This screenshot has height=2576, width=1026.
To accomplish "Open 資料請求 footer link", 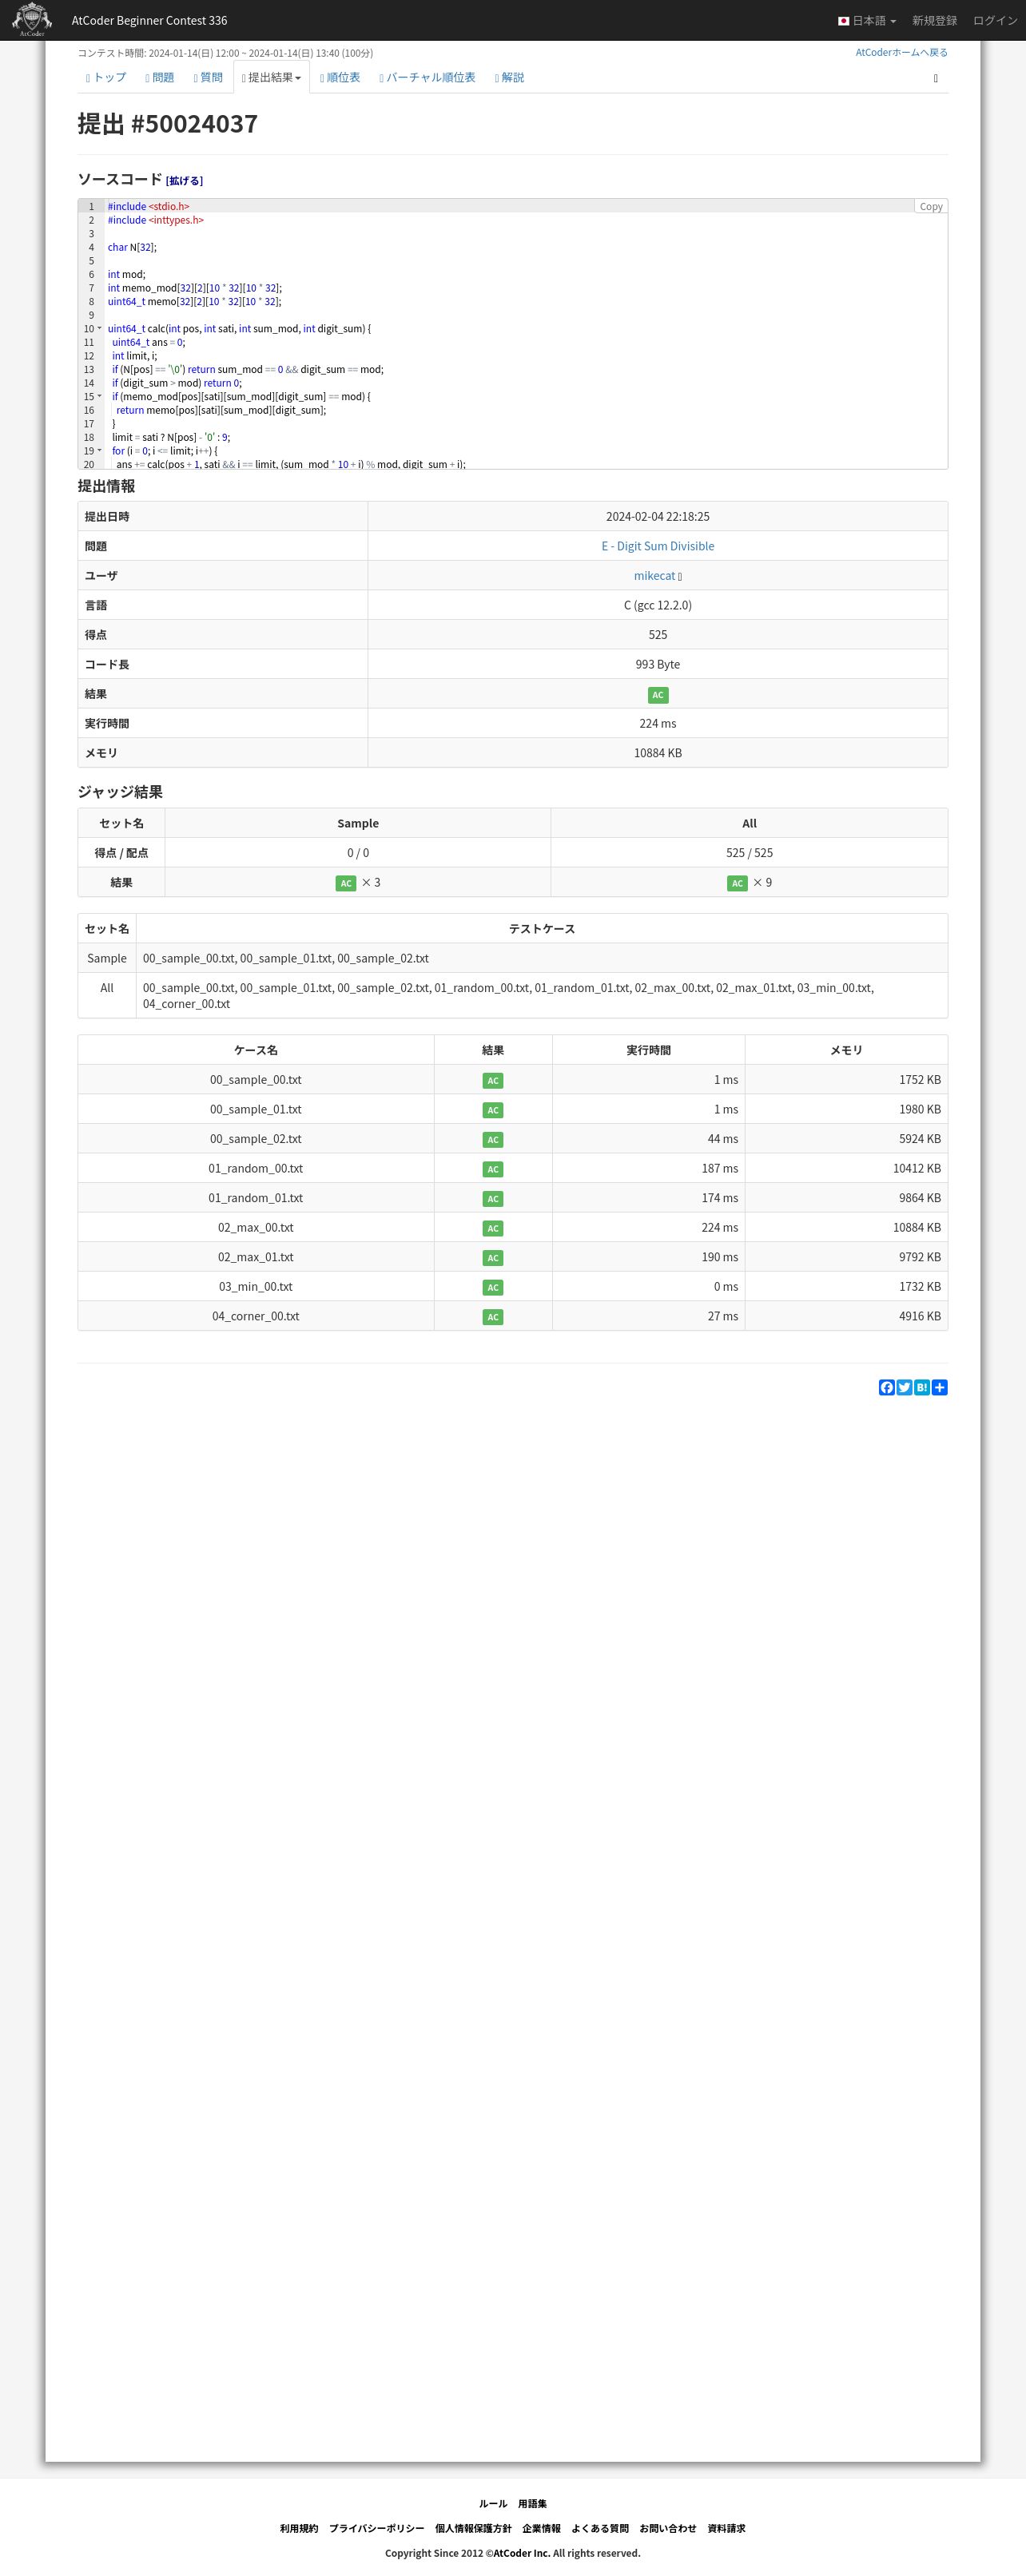I will click(726, 2528).
